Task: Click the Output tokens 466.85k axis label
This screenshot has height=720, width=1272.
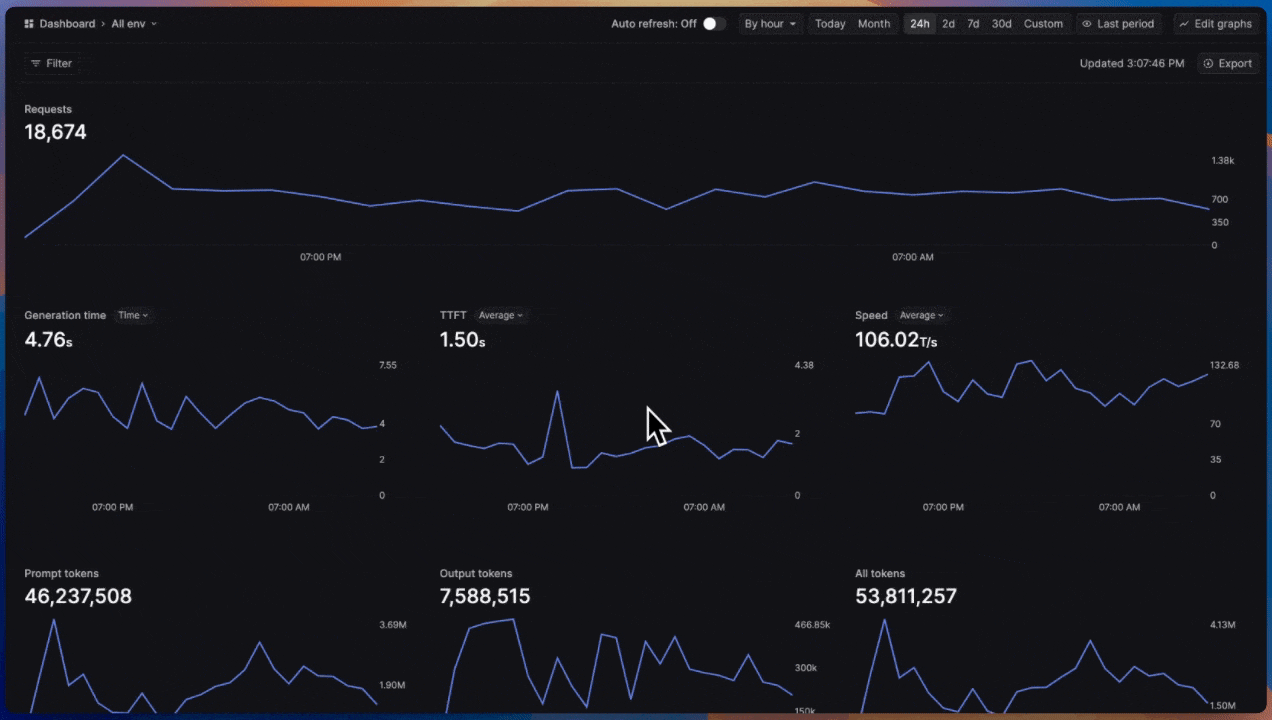Action: coord(812,625)
